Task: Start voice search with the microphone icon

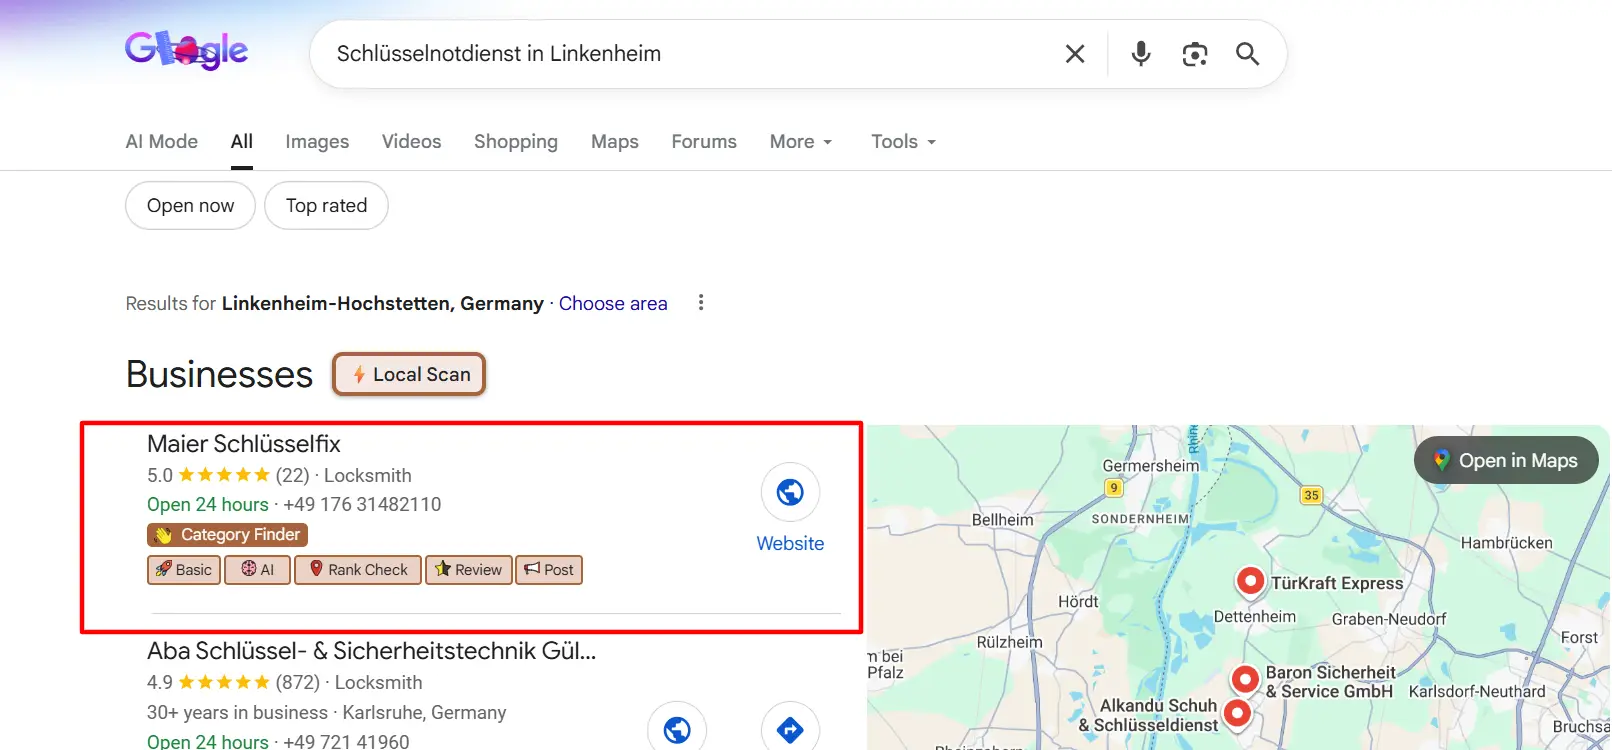Action: click(x=1141, y=54)
